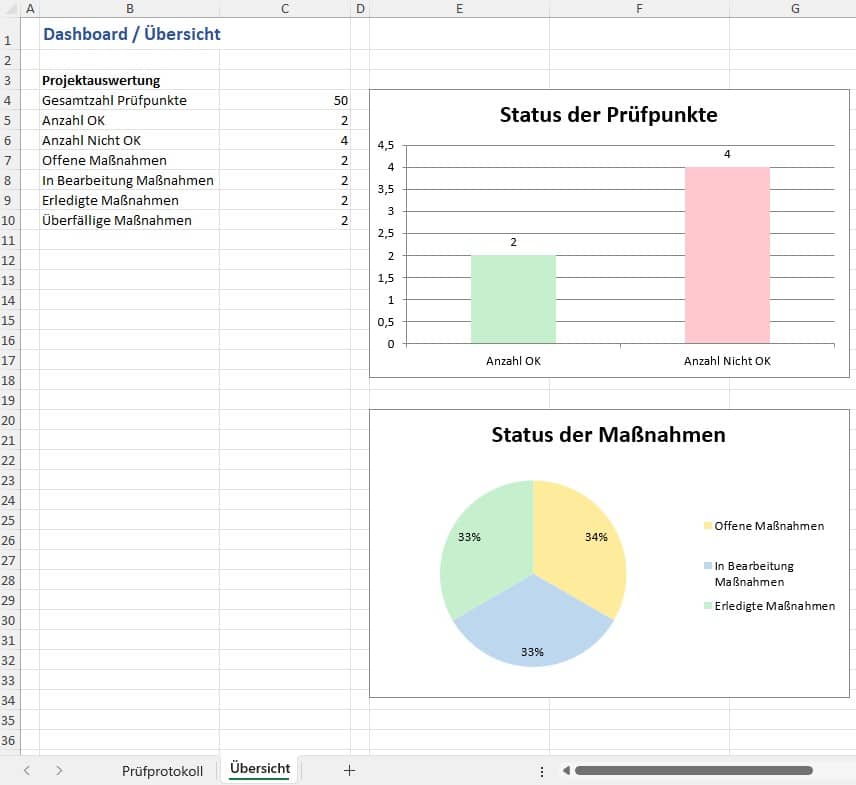Image resolution: width=856 pixels, height=785 pixels.
Task: Add a new sheet with plus icon
Action: point(349,770)
